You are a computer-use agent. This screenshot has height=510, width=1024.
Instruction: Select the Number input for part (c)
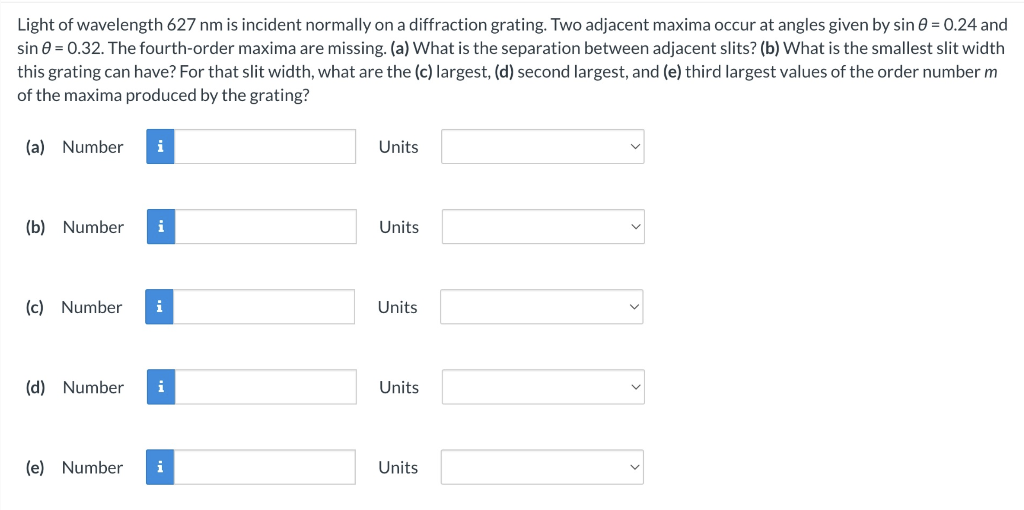[x=264, y=307]
